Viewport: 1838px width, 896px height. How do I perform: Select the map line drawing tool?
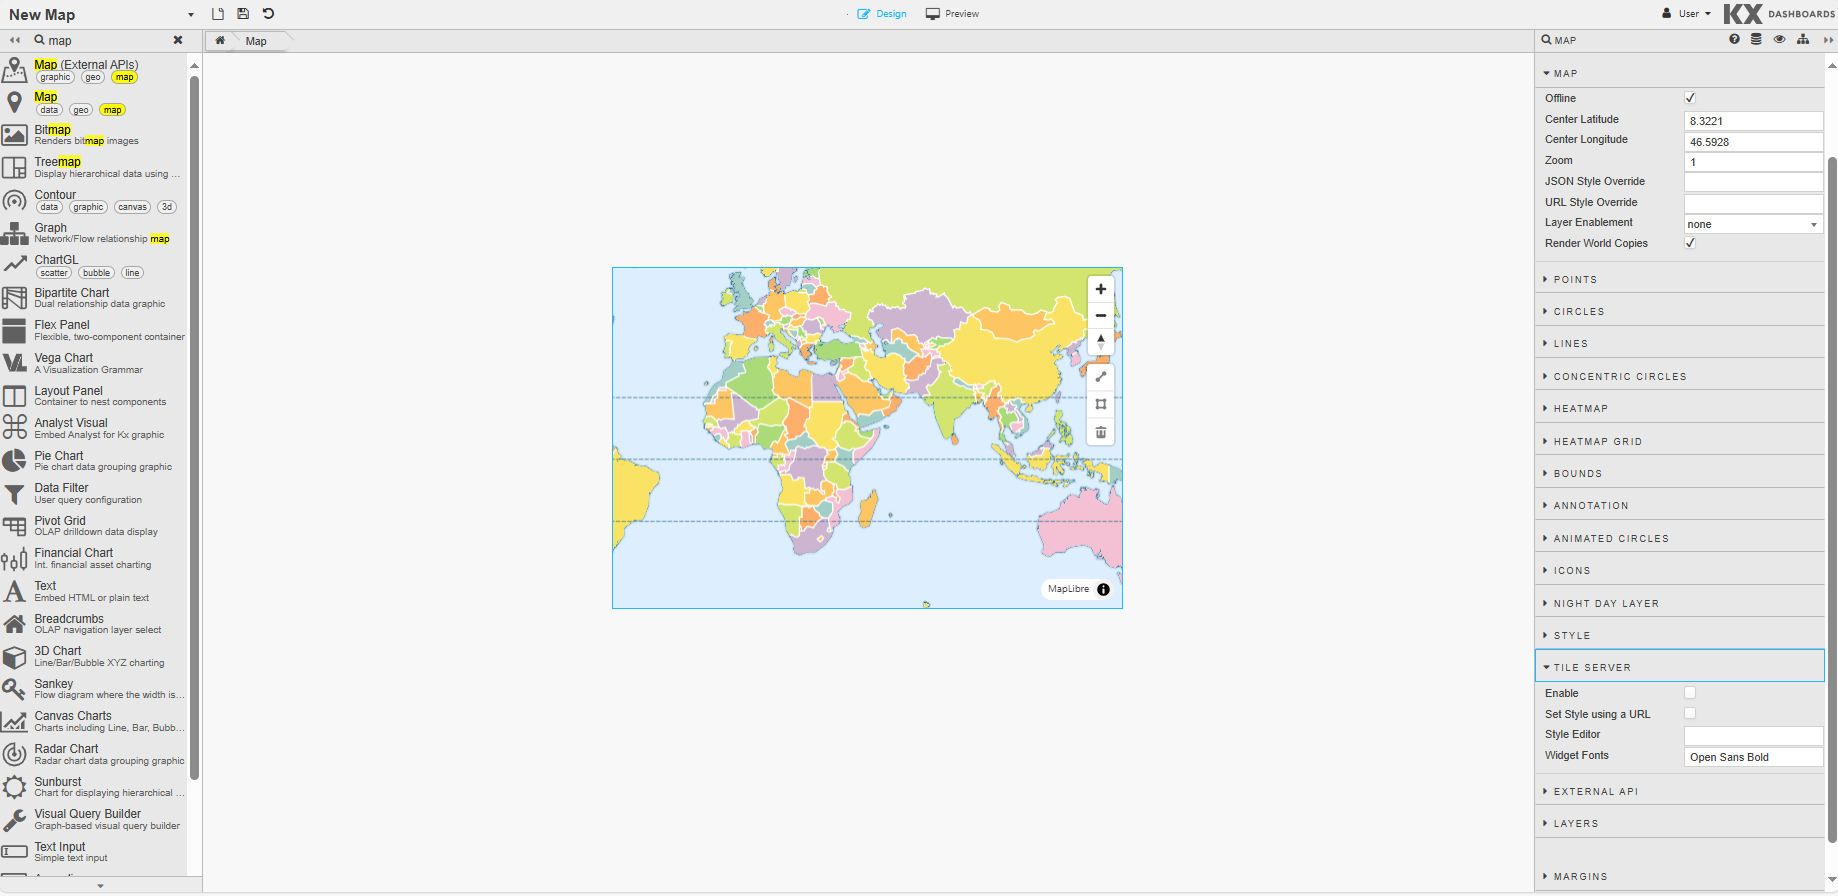click(x=1100, y=377)
